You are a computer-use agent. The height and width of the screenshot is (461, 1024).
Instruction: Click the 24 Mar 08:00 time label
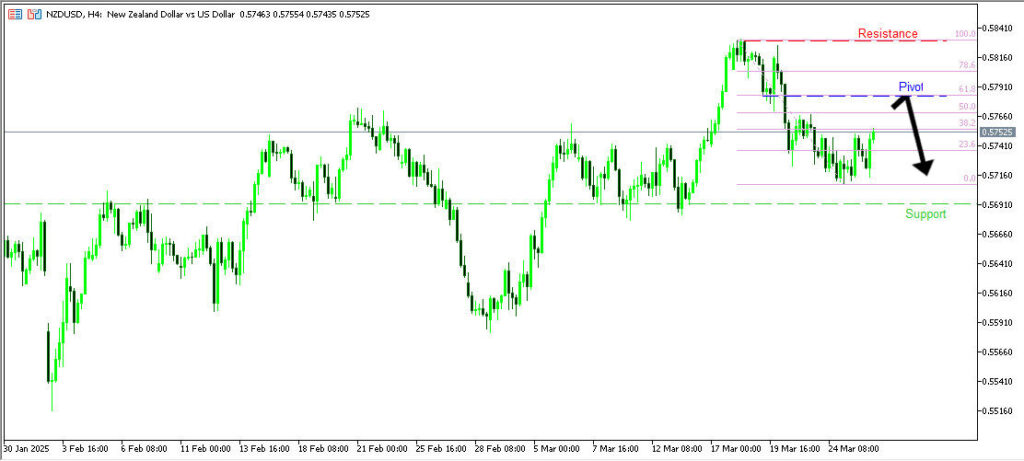point(853,449)
